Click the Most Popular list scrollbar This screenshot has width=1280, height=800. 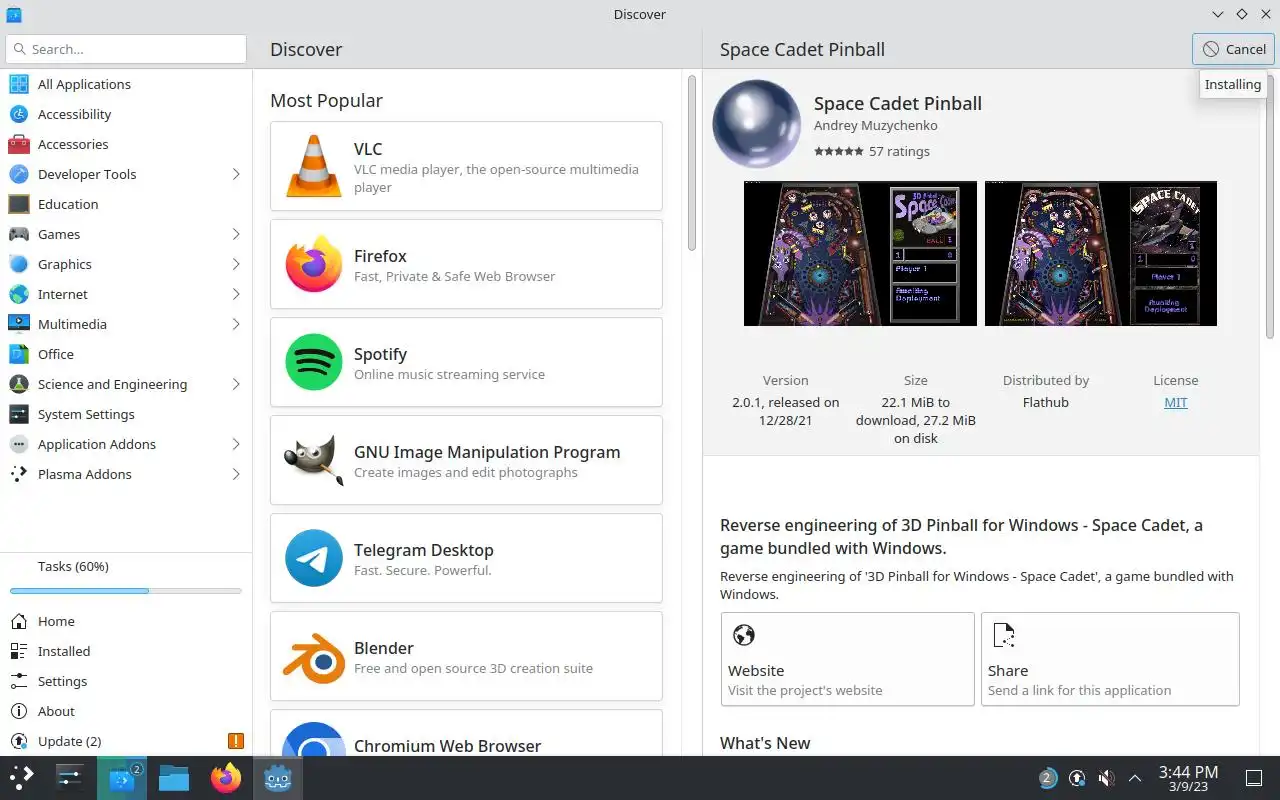click(691, 163)
